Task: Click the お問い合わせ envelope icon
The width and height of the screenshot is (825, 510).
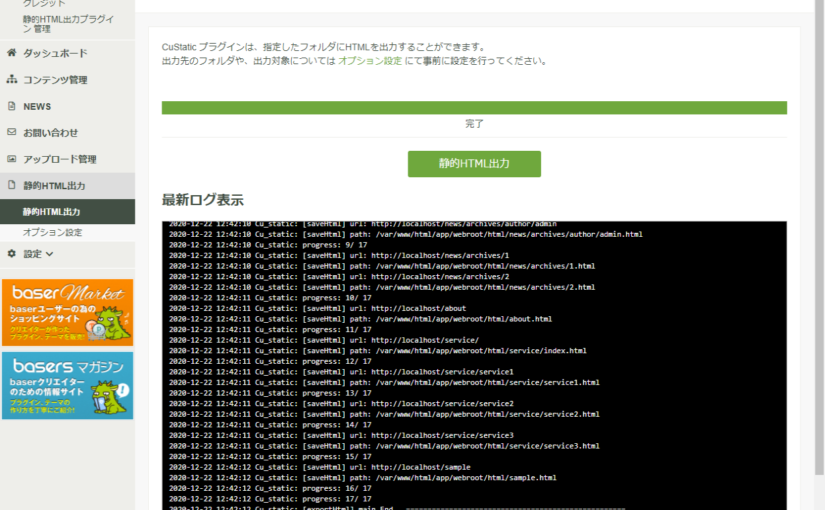Action: coord(12,132)
